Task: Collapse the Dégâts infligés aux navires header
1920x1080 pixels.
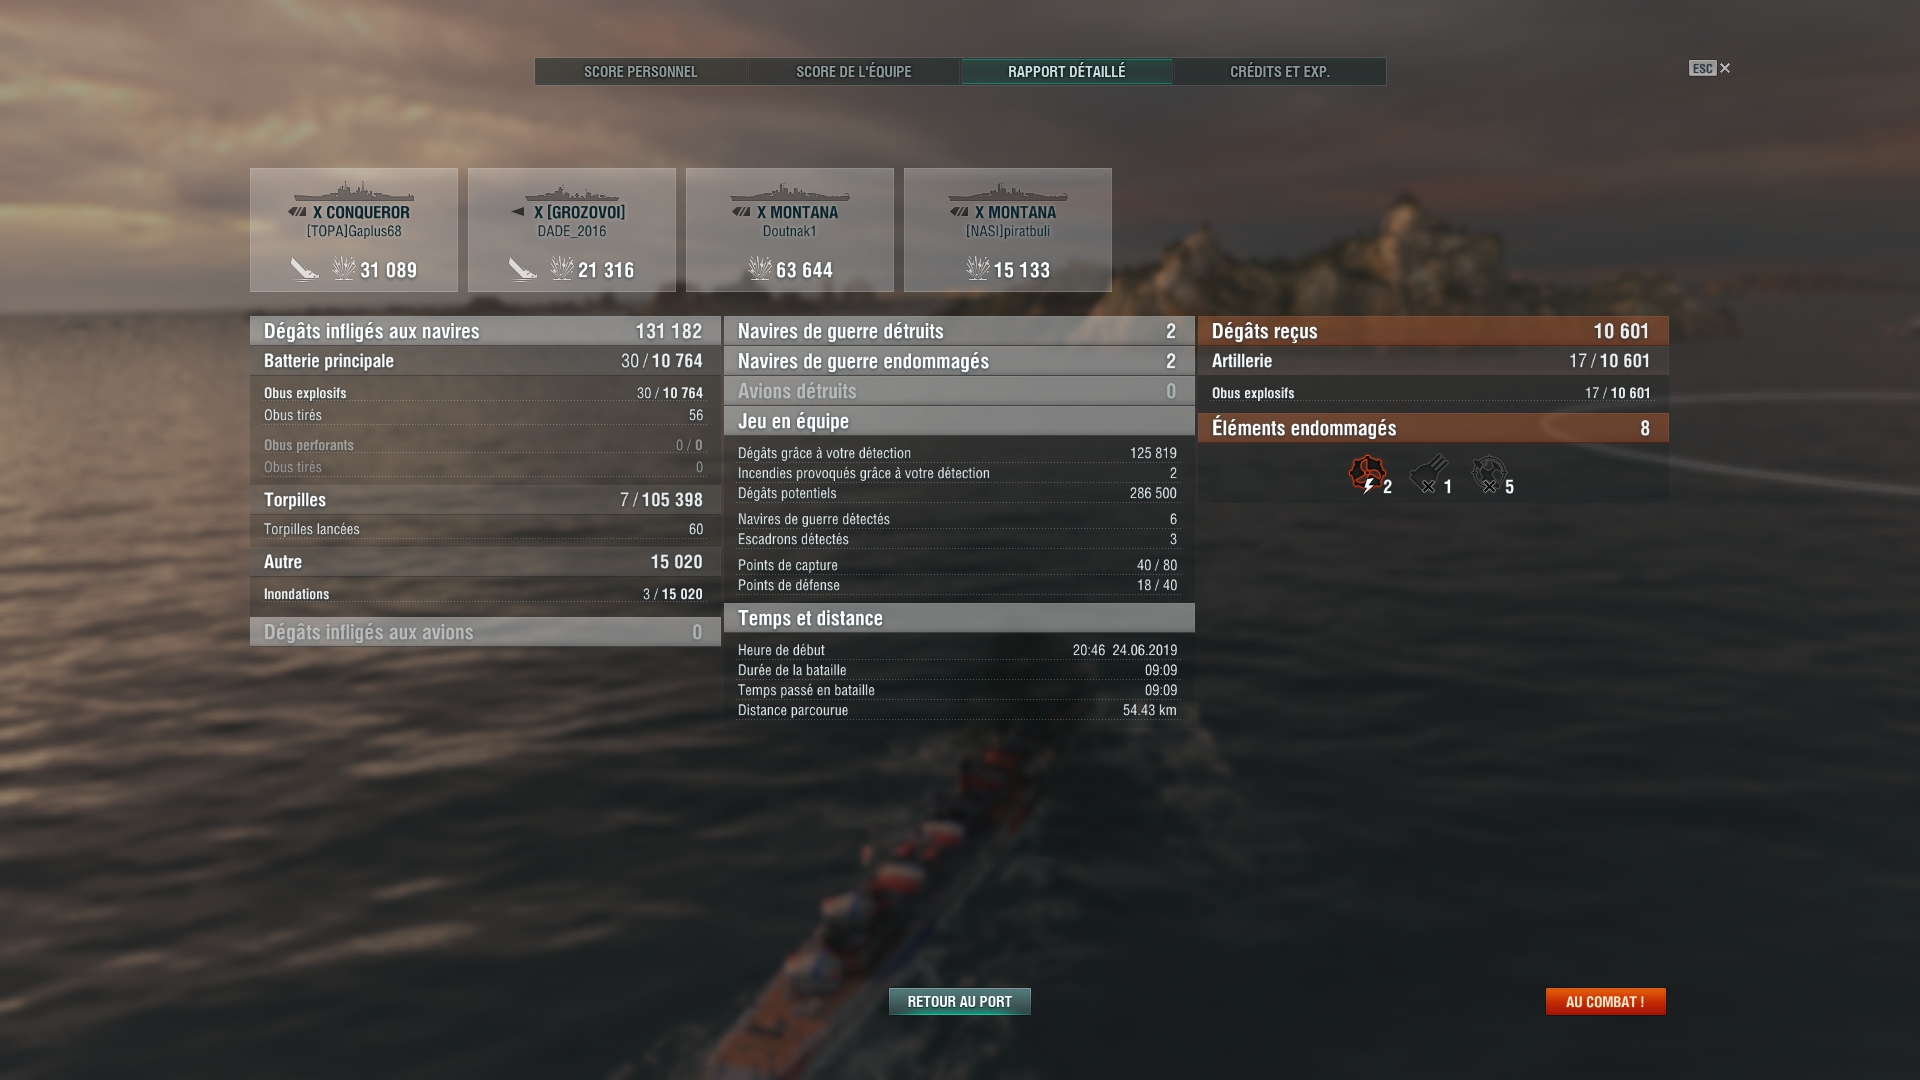Action: pos(485,331)
